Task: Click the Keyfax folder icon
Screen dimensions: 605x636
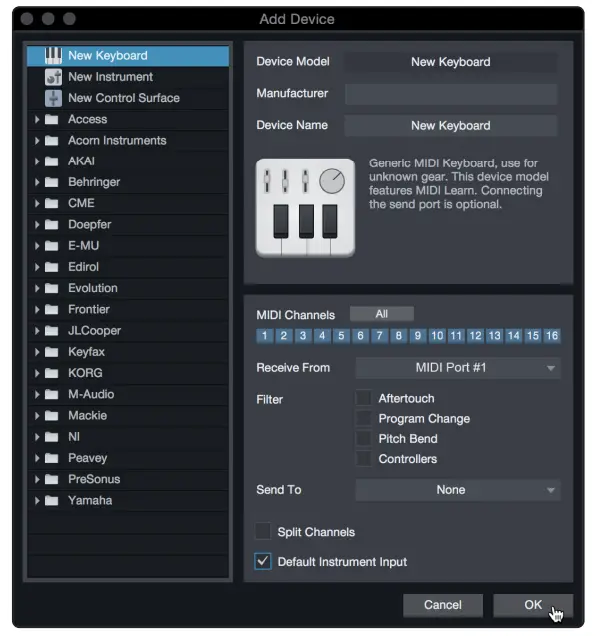Action: pyautogui.click(x=51, y=352)
